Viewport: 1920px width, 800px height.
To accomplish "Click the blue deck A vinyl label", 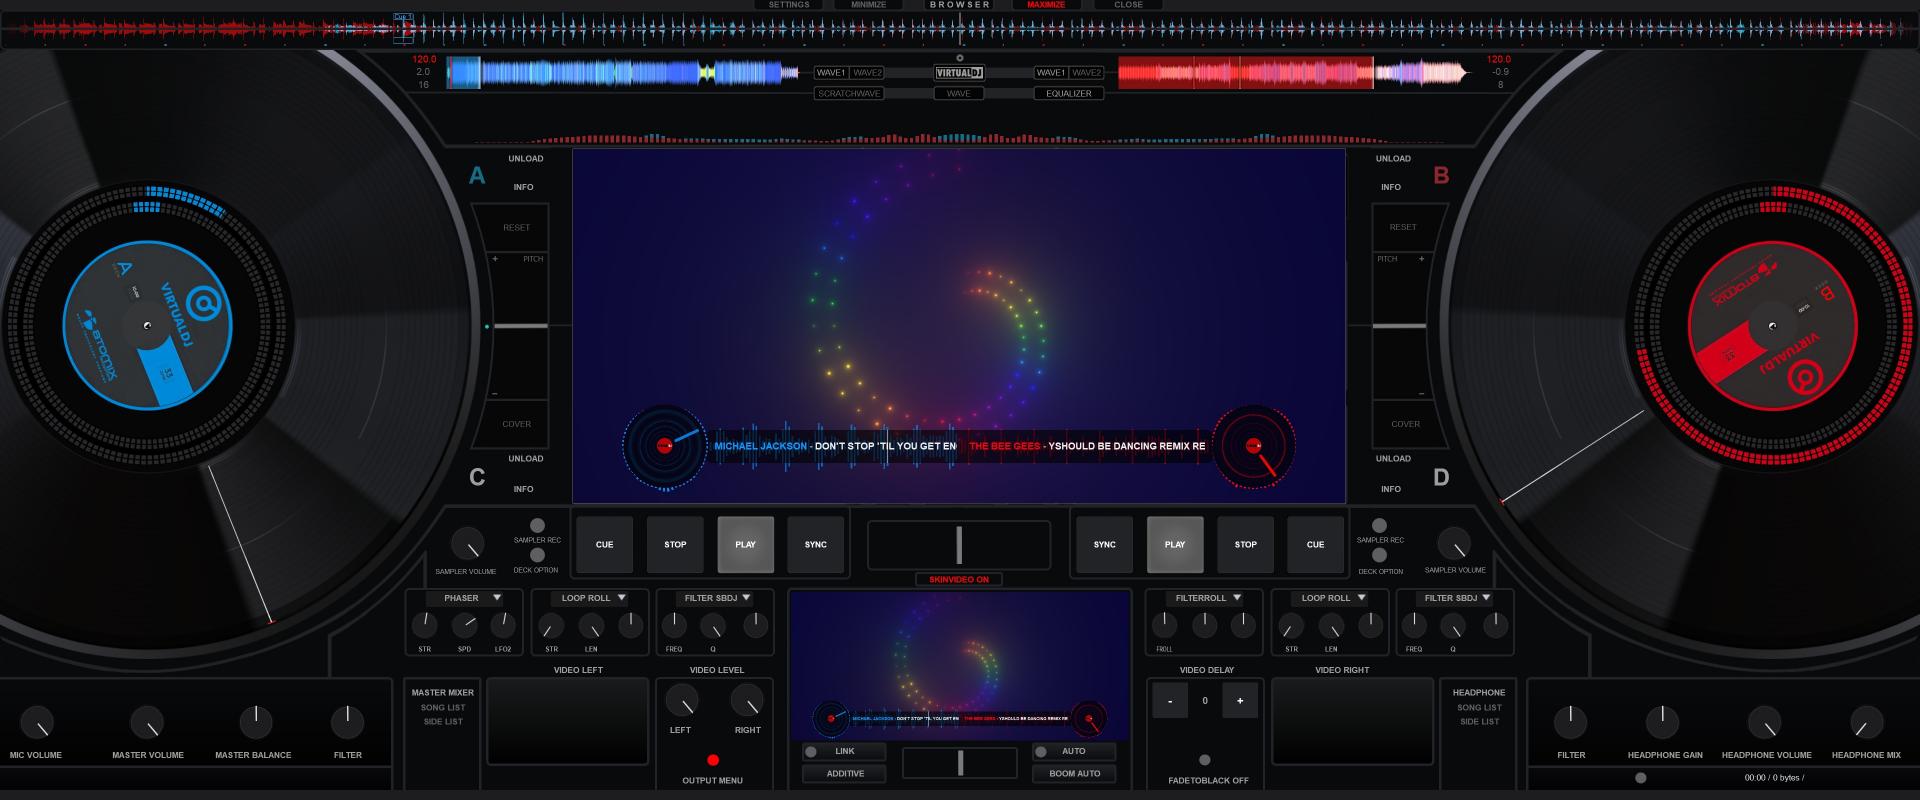I will click(x=148, y=326).
